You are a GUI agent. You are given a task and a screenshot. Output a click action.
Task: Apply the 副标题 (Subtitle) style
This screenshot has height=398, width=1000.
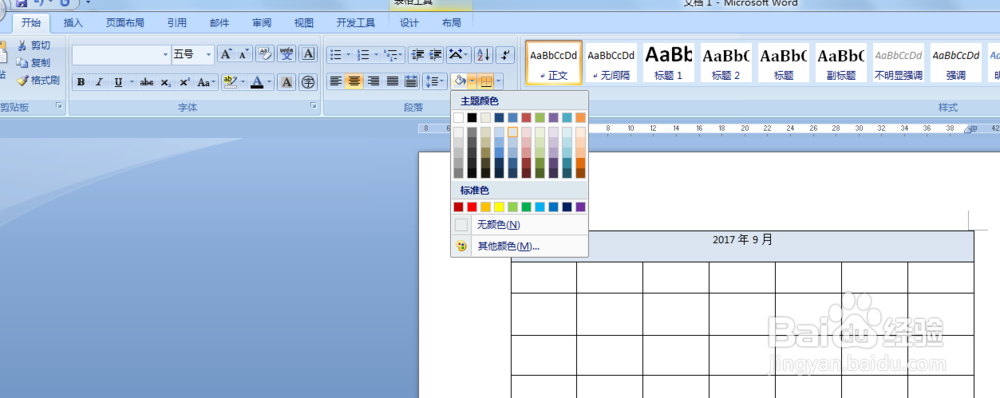[x=841, y=63]
